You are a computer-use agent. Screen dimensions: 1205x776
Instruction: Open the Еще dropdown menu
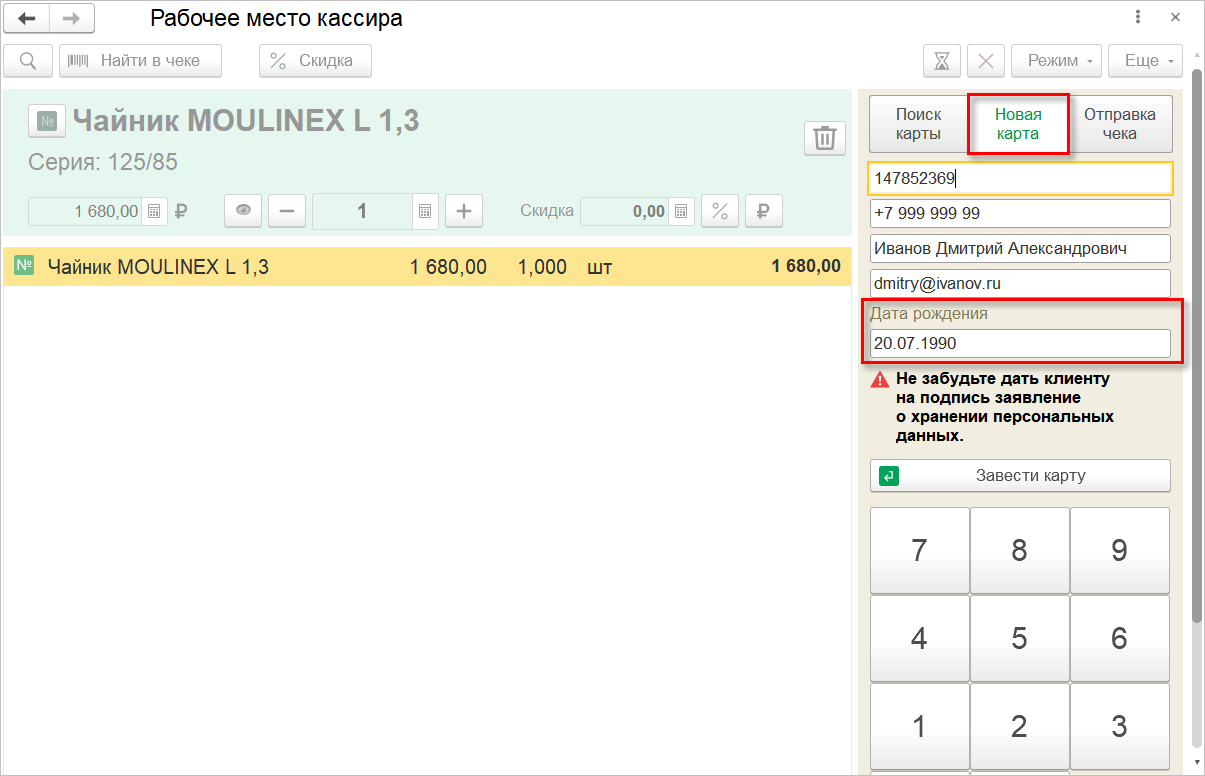tap(1146, 60)
